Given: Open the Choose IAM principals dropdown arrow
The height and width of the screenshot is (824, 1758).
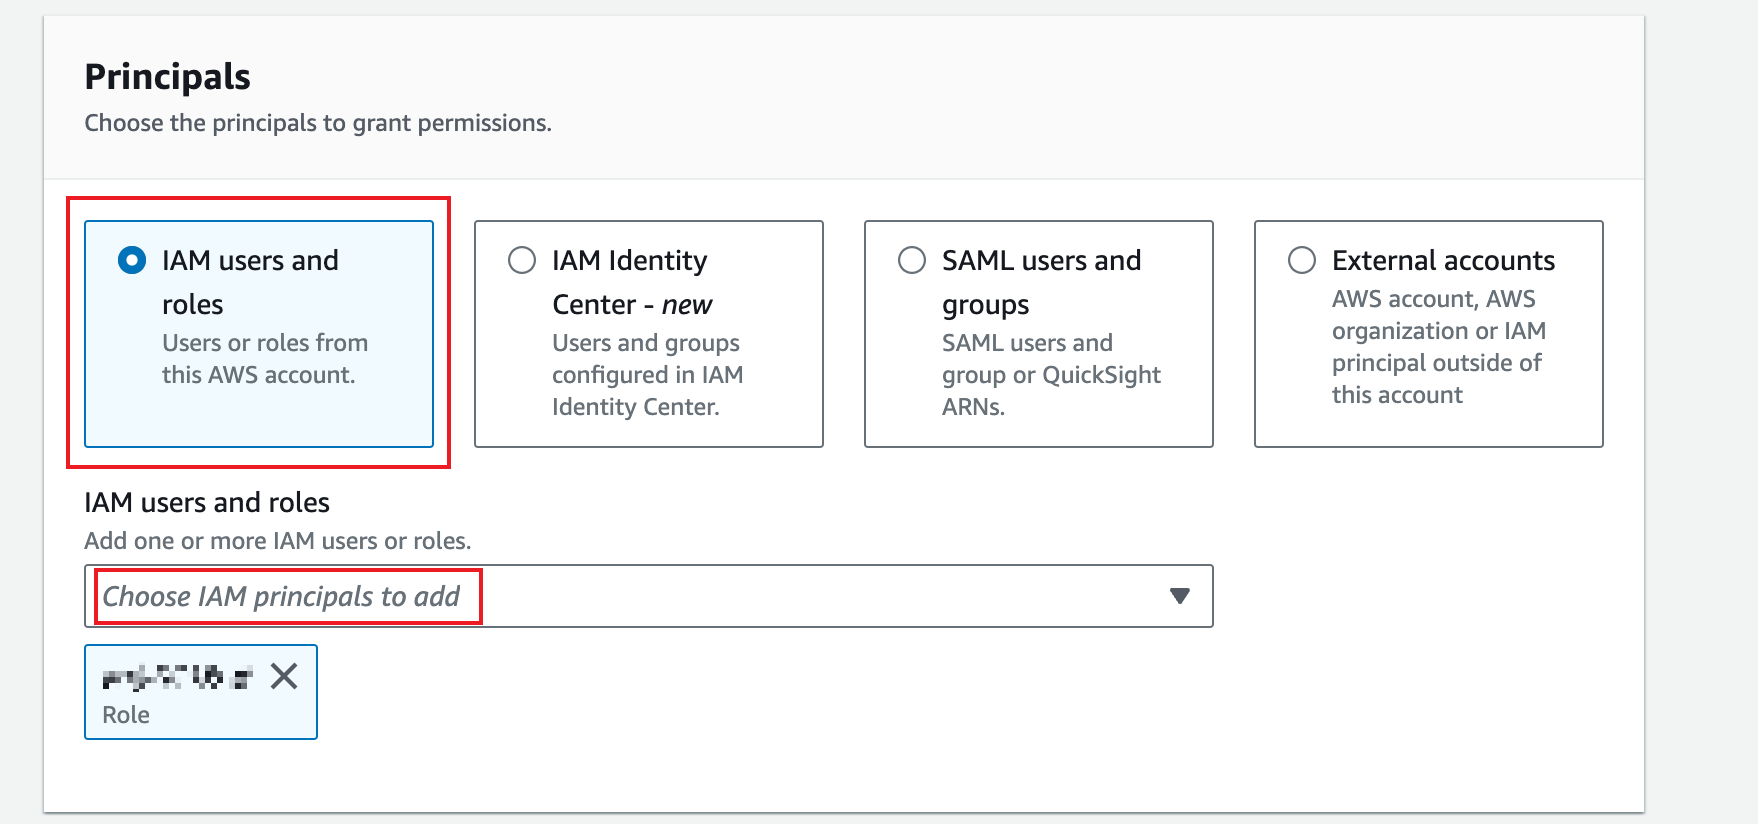Looking at the screenshot, I should tap(1180, 596).
